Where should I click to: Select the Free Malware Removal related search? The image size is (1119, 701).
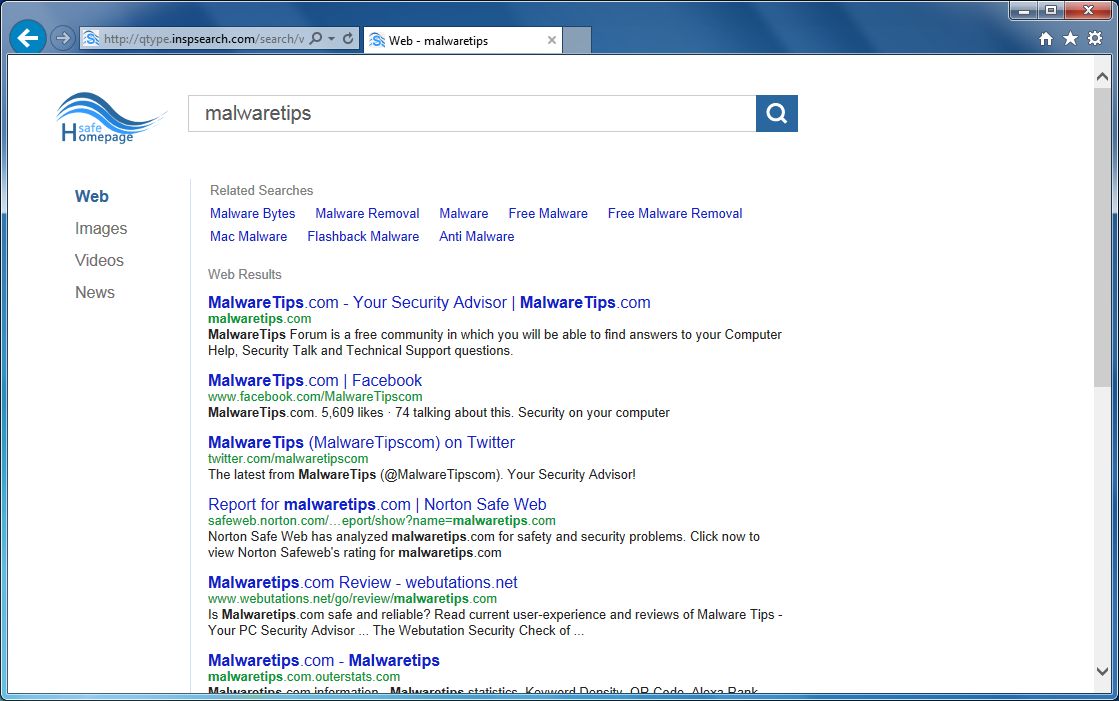pyautogui.click(x=675, y=213)
